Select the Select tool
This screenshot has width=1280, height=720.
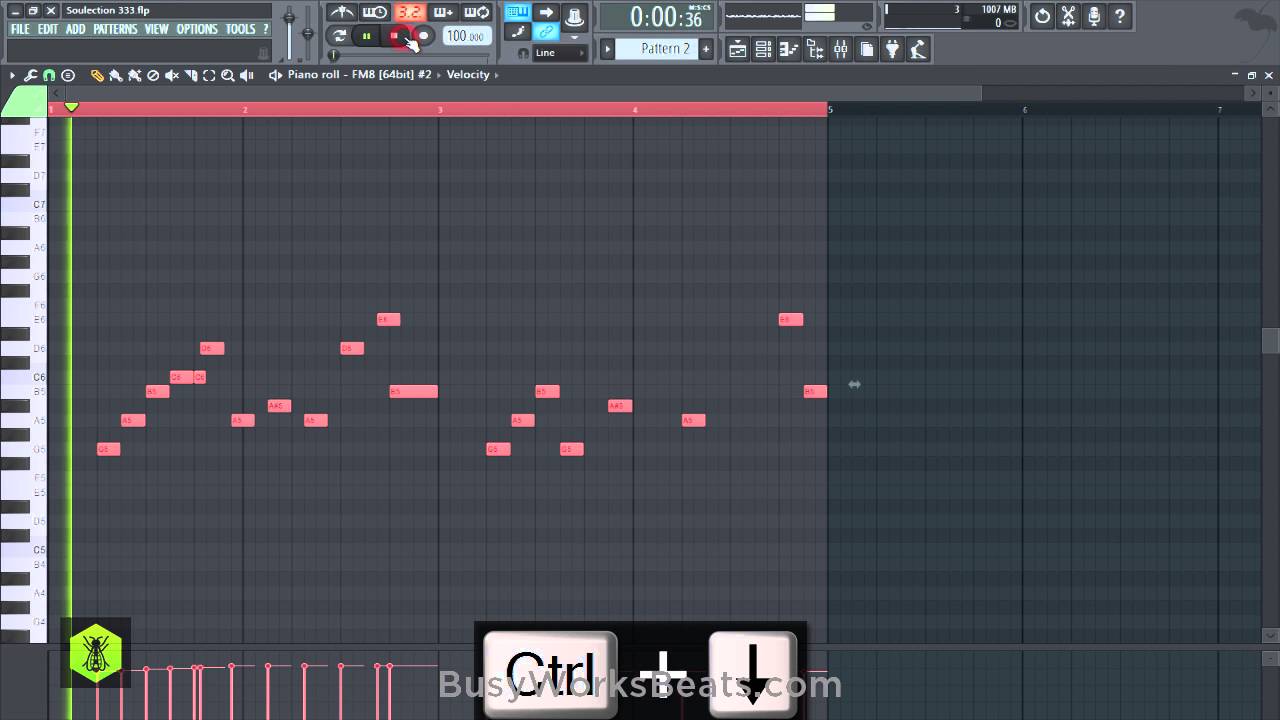click(x=209, y=75)
